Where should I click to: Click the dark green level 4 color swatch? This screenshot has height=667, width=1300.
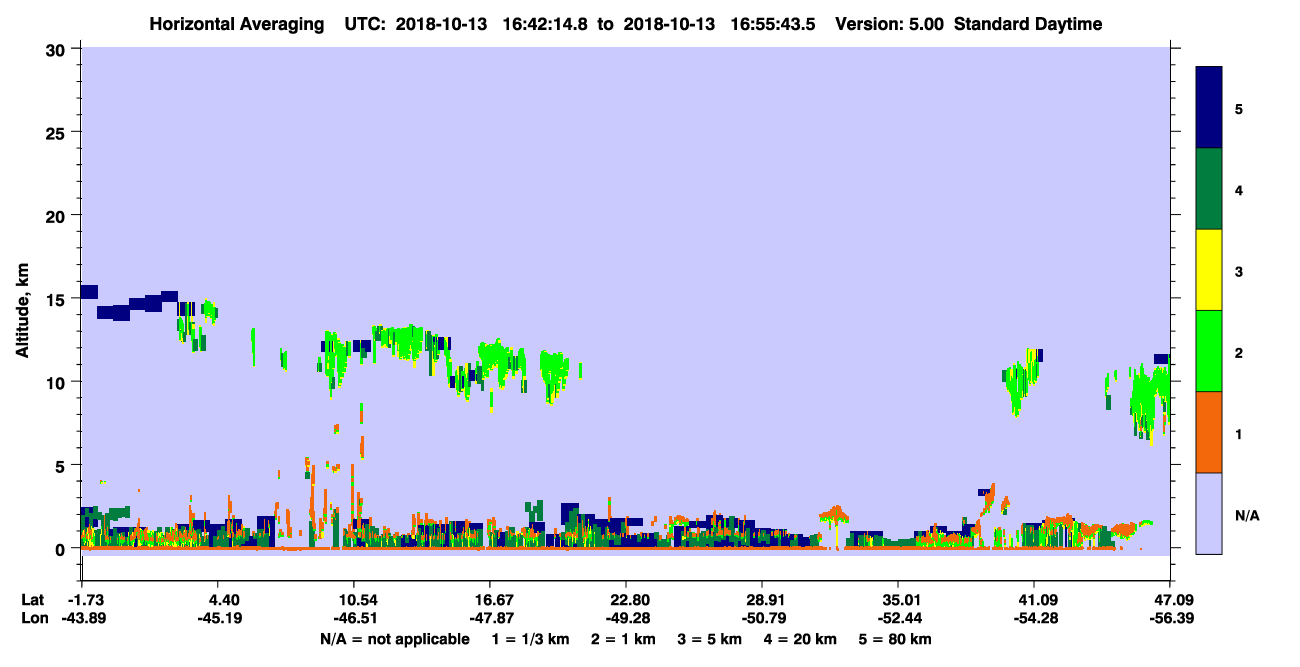1209,189
